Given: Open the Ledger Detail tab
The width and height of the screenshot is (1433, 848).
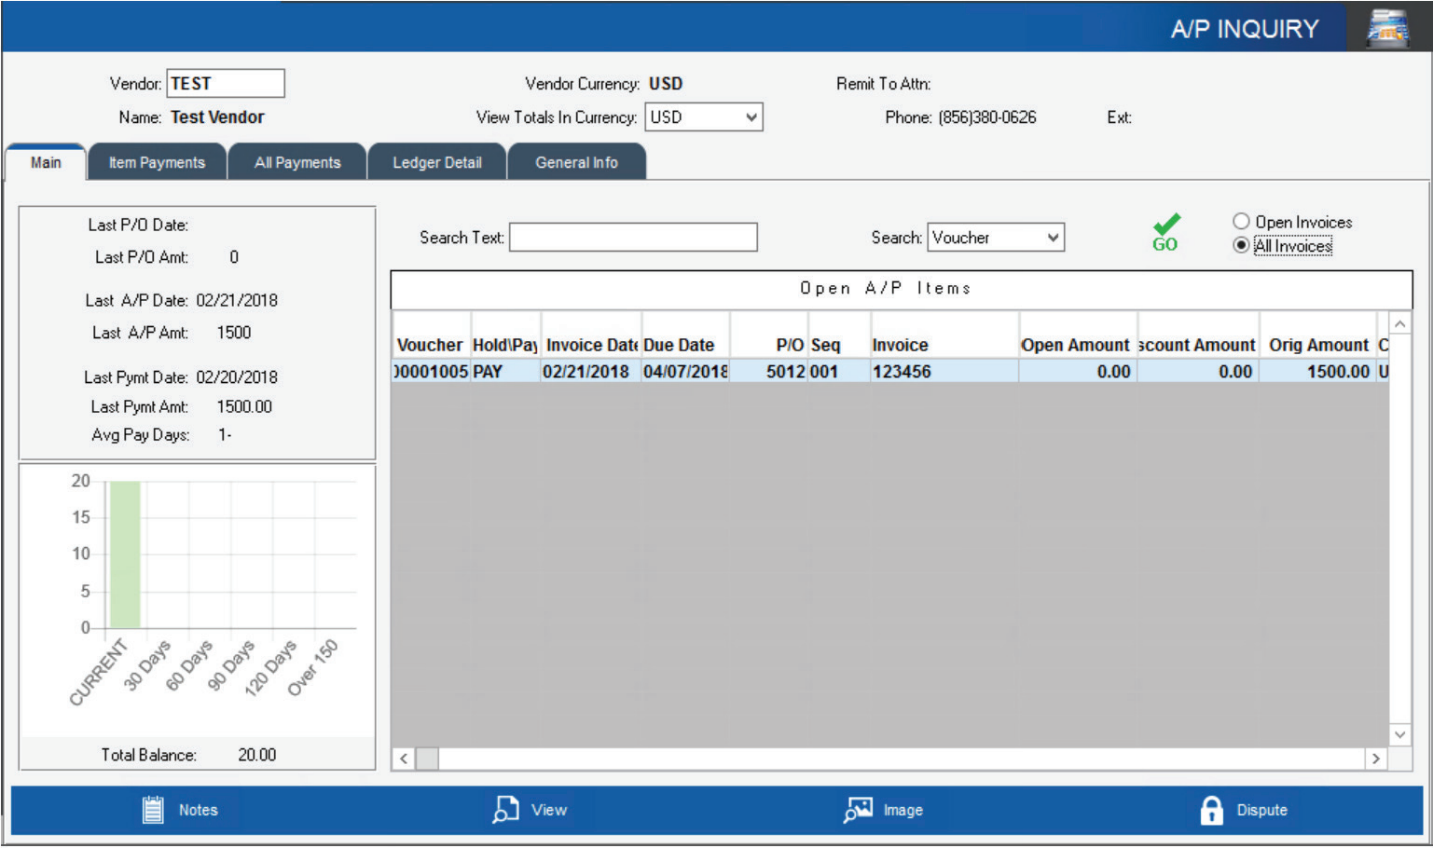Looking at the screenshot, I should pyautogui.click(x=437, y=161).
